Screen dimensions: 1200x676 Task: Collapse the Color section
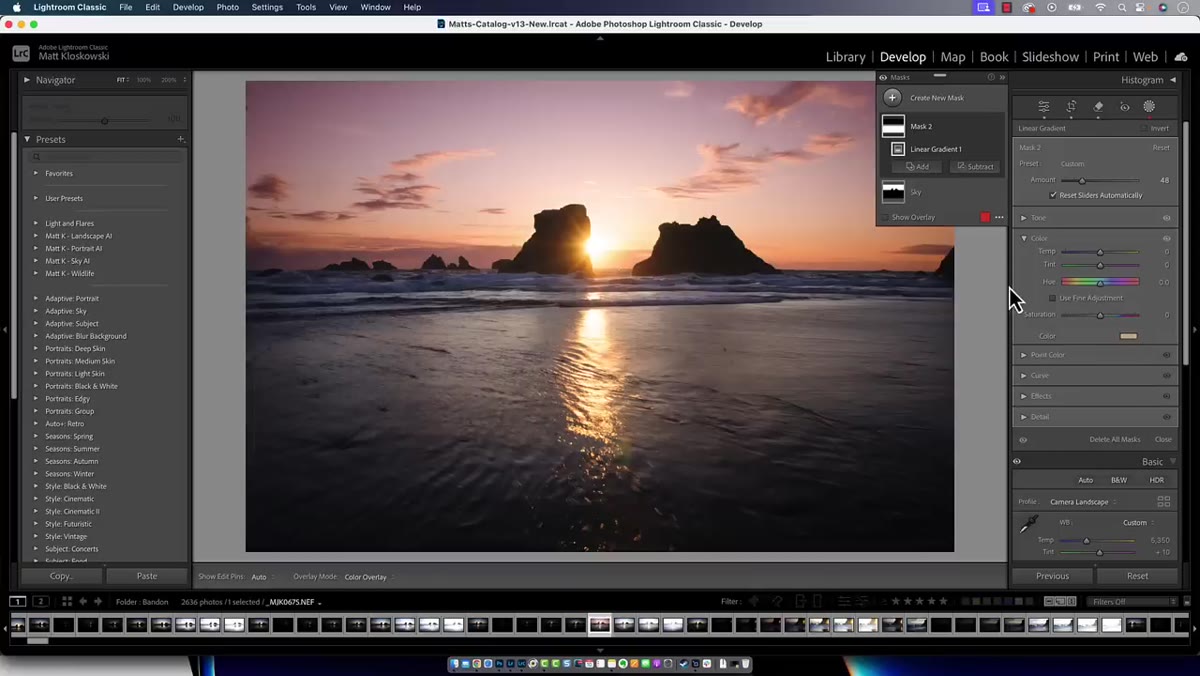[x=1023, y=239]
